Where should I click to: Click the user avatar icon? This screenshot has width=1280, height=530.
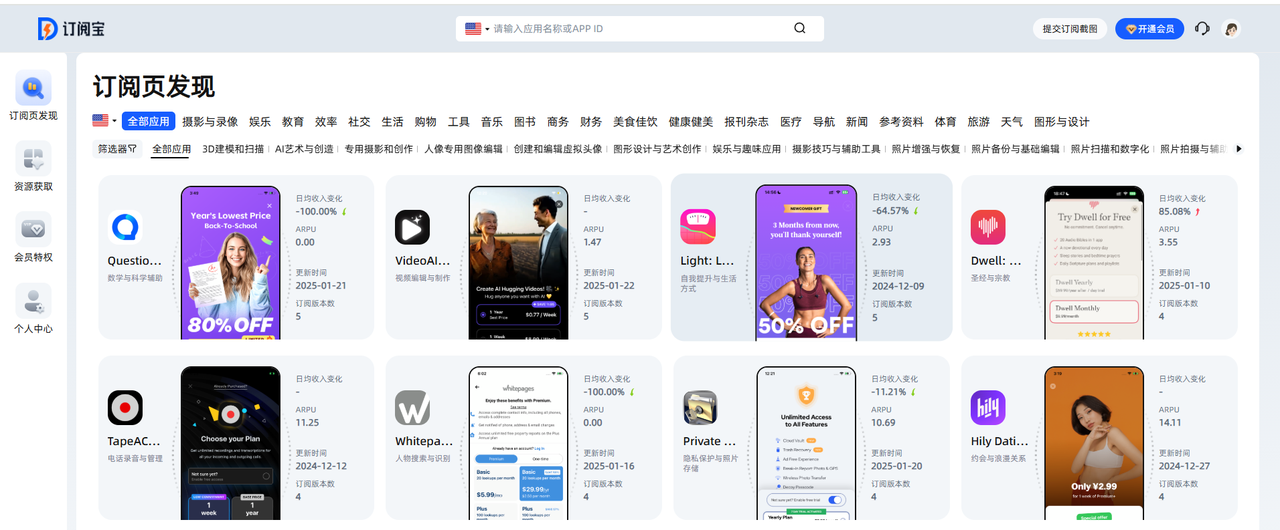pyautogui.click(x=1232, y=29)
